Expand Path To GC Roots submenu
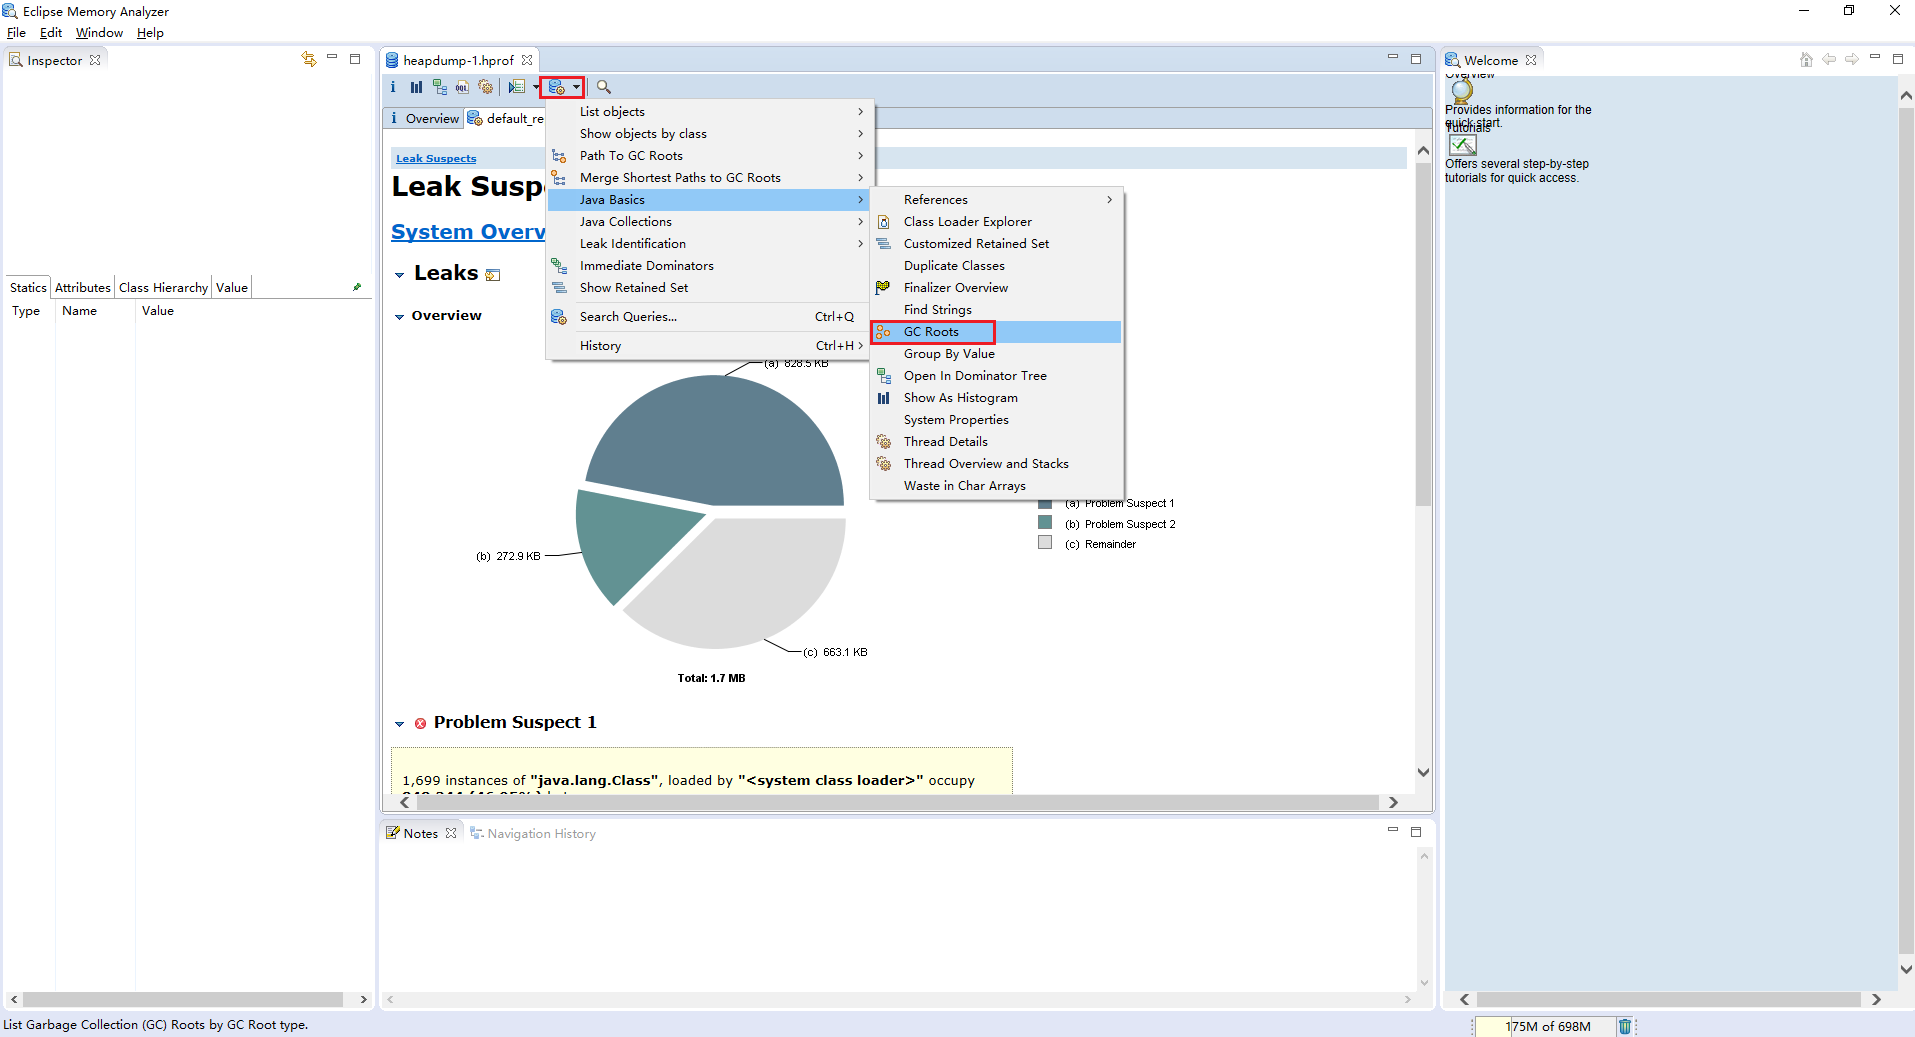This screenshot has width=1915, height=1037. (710, 156)
